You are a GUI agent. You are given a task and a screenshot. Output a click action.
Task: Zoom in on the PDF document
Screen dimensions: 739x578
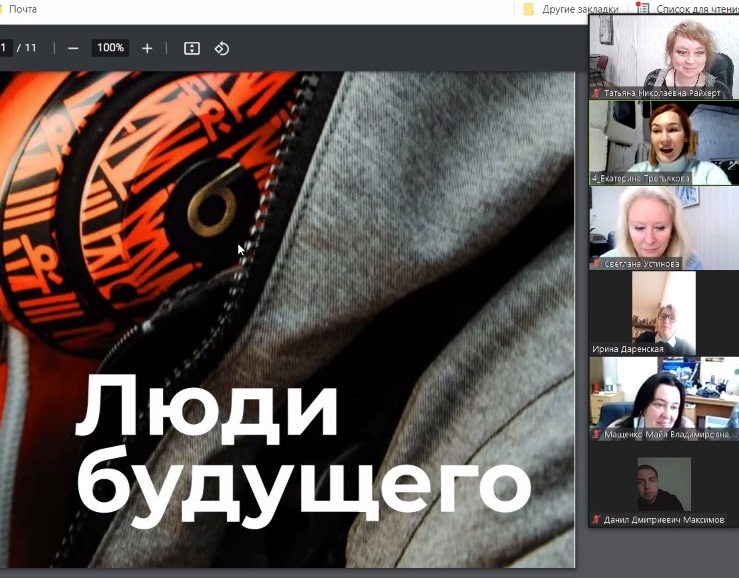click(147, 48)
